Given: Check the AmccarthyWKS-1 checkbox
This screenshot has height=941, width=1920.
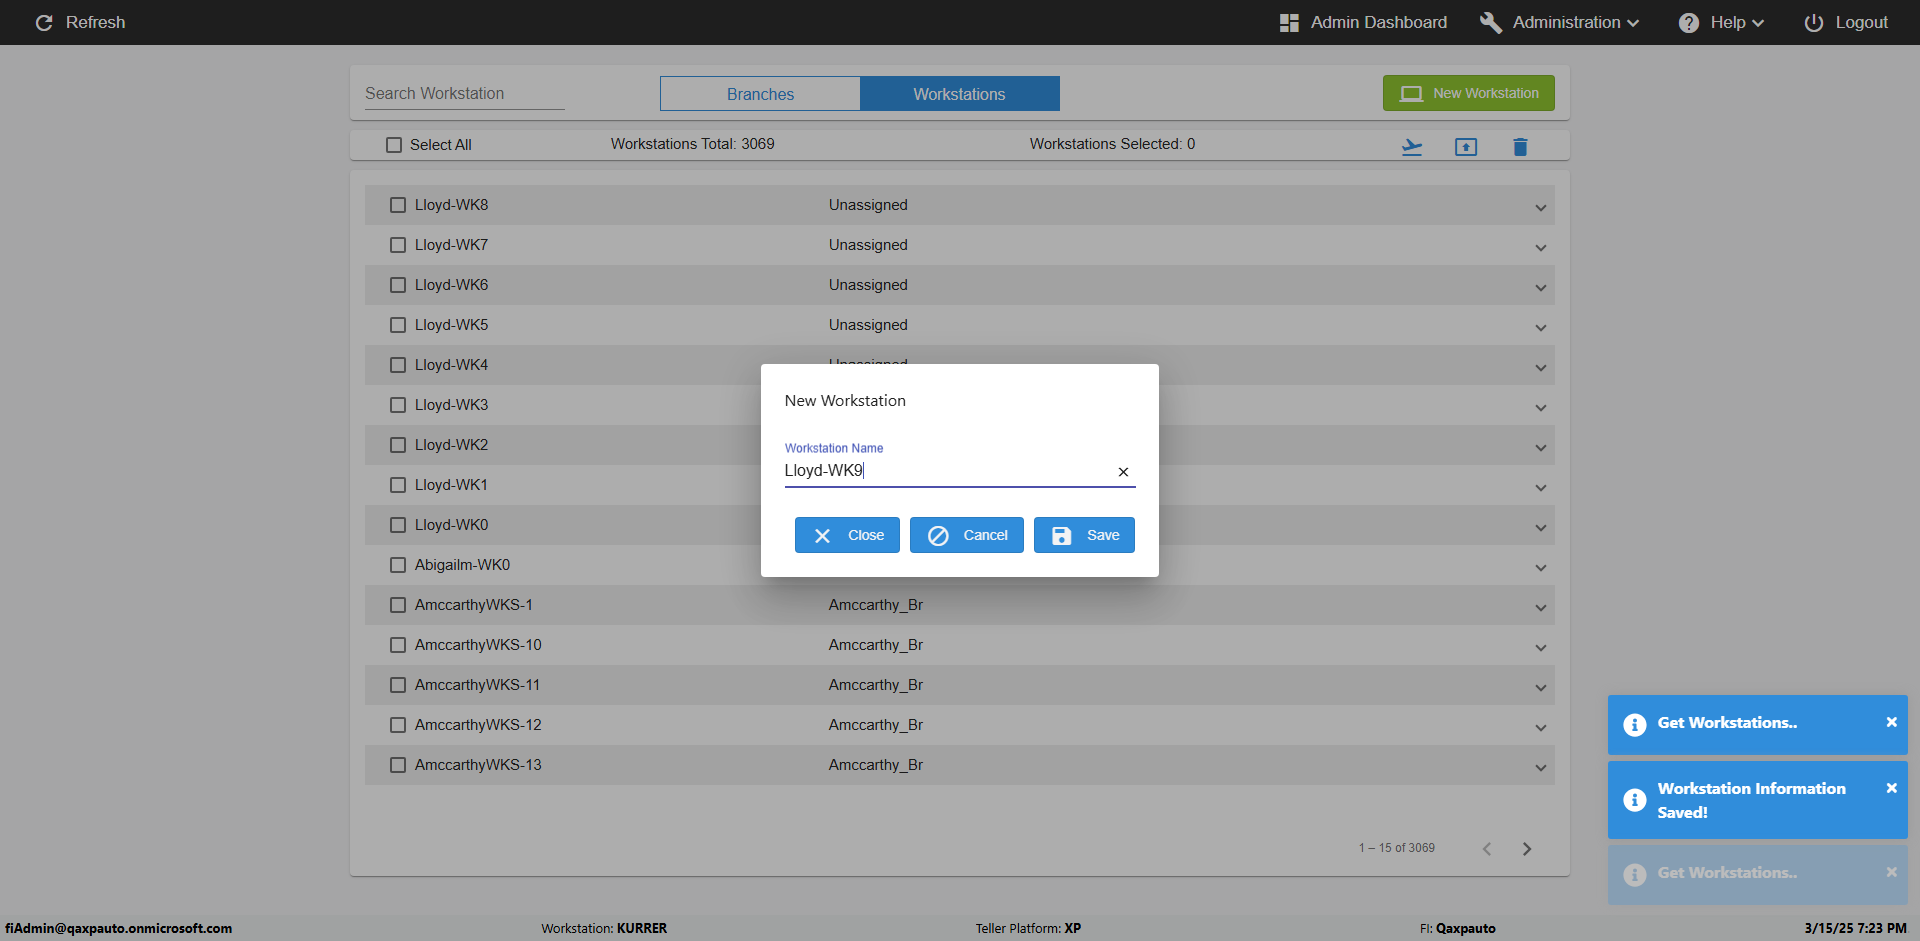Looking at the screenshot, I should tap(398, 605).
